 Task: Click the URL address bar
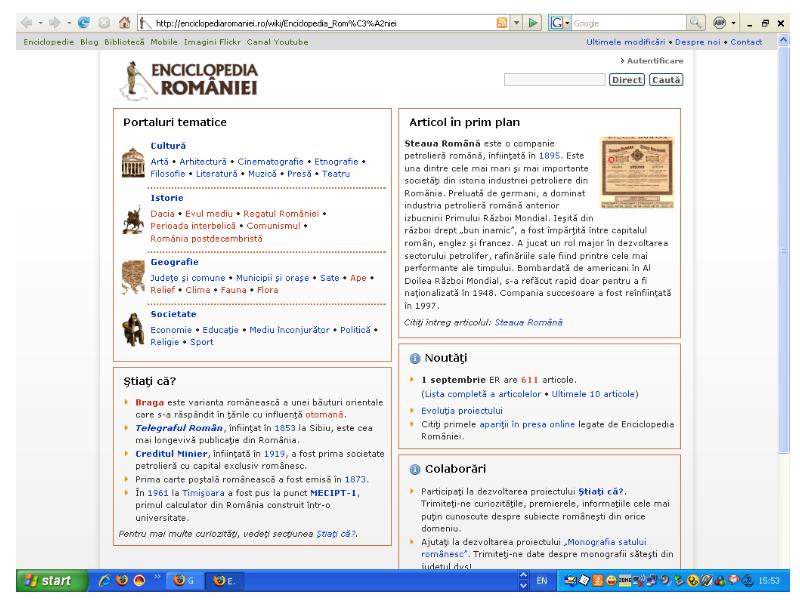point(324,23)
